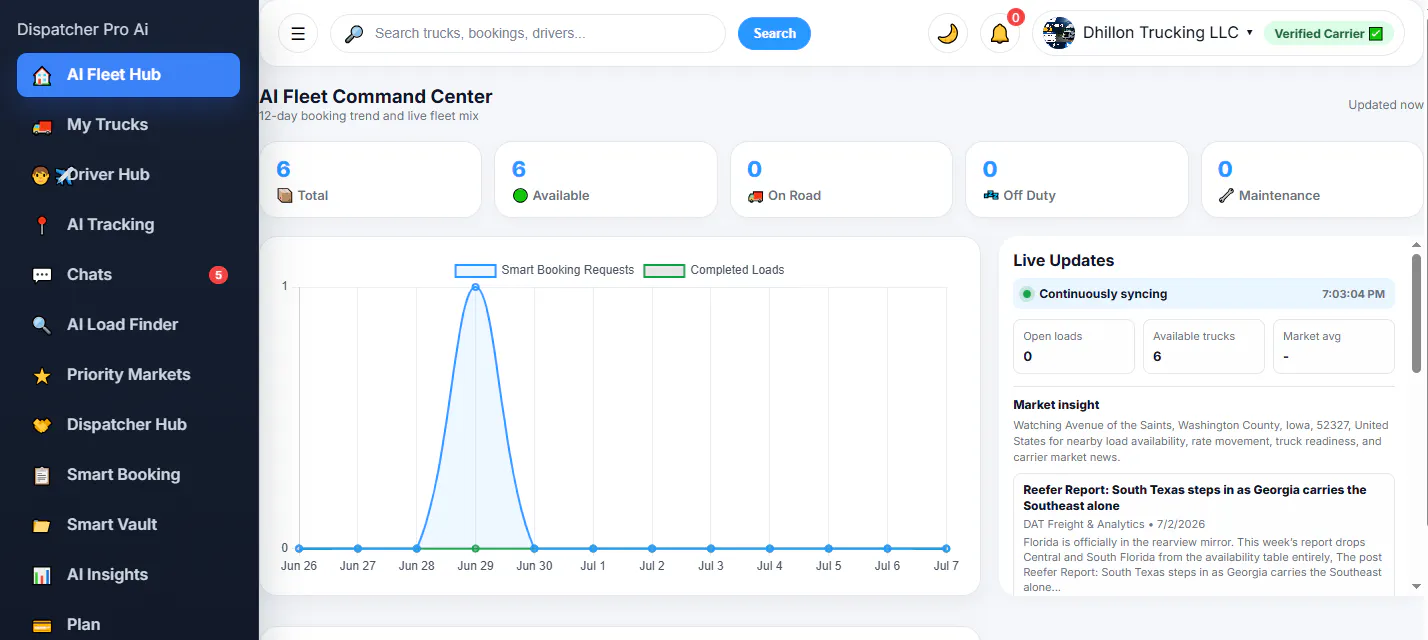The width and height of the screenshot is (1428, 640).
Task: Navigate to Dispatcher Hub
Action: click(x=128, y=425)
